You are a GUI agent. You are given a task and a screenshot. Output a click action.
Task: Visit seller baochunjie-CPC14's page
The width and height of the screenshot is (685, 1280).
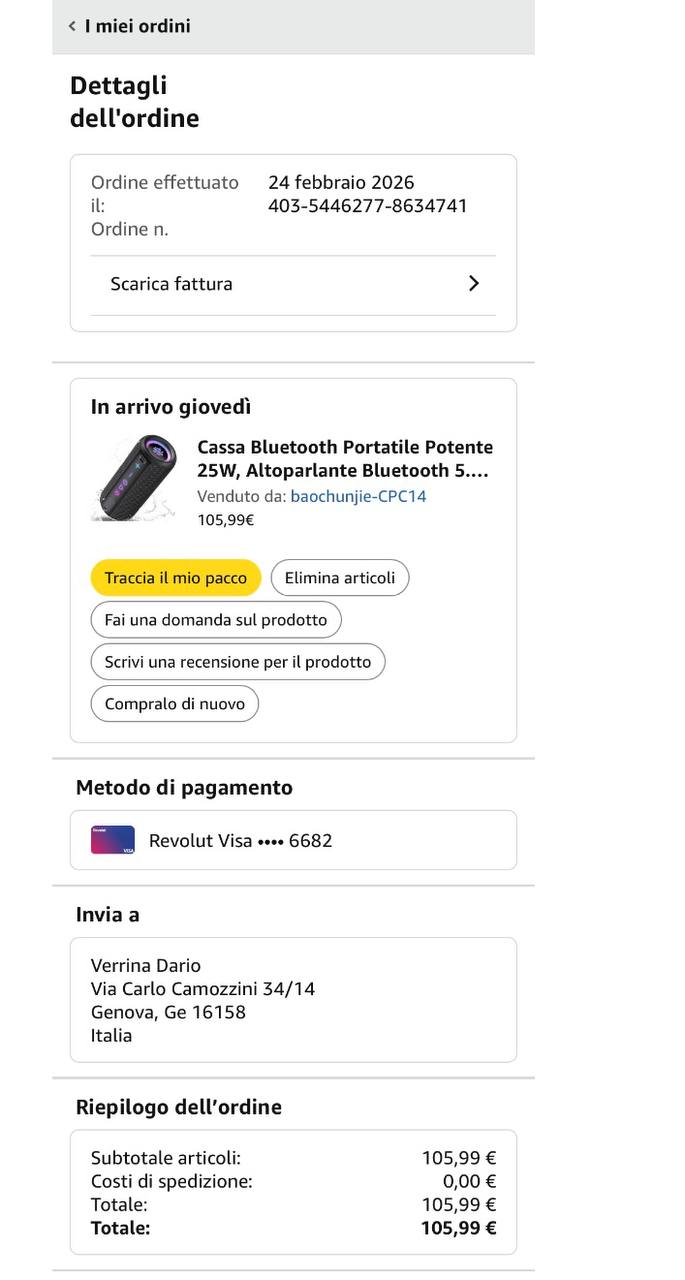tap(358, 496)
